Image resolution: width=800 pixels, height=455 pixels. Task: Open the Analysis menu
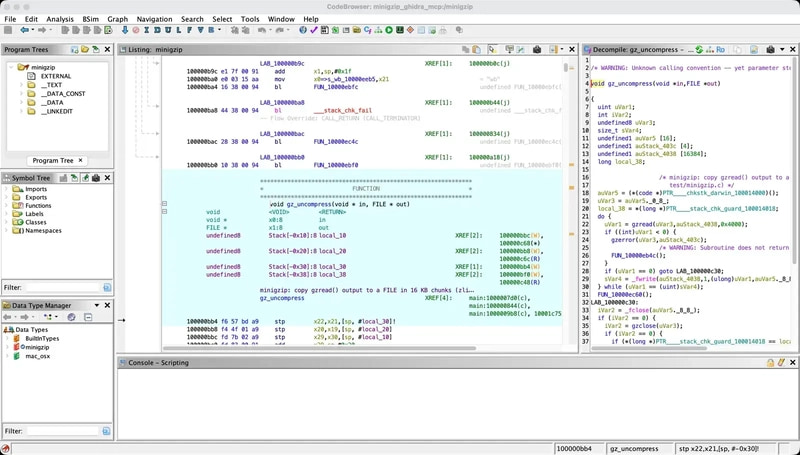coord(60,19)
